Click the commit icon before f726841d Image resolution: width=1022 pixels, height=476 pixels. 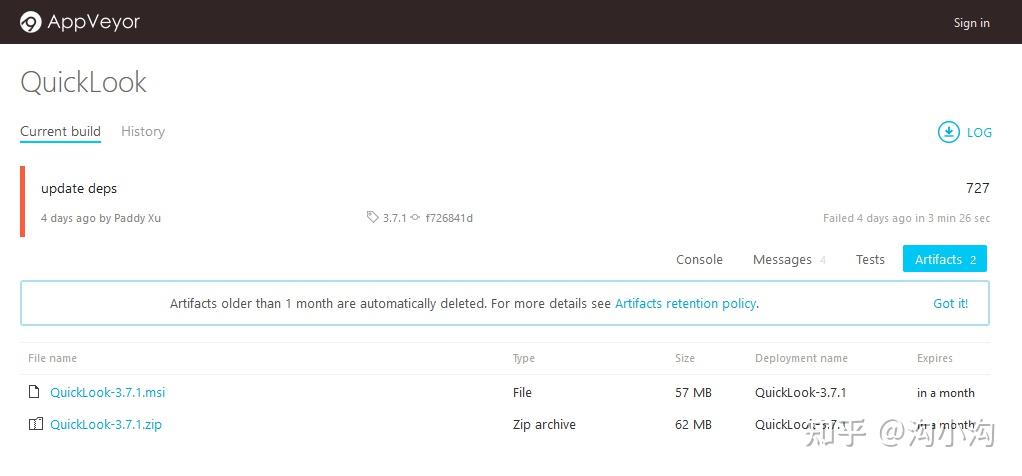[415, 218]
